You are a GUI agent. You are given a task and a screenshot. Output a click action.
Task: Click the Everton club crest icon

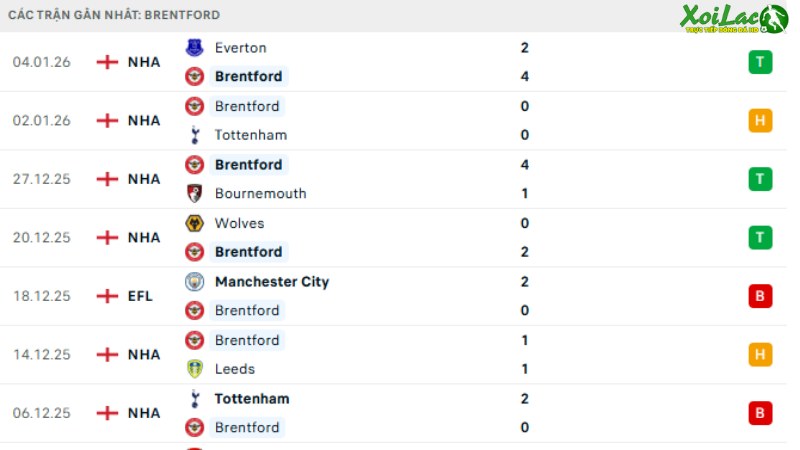click(194, 47)
